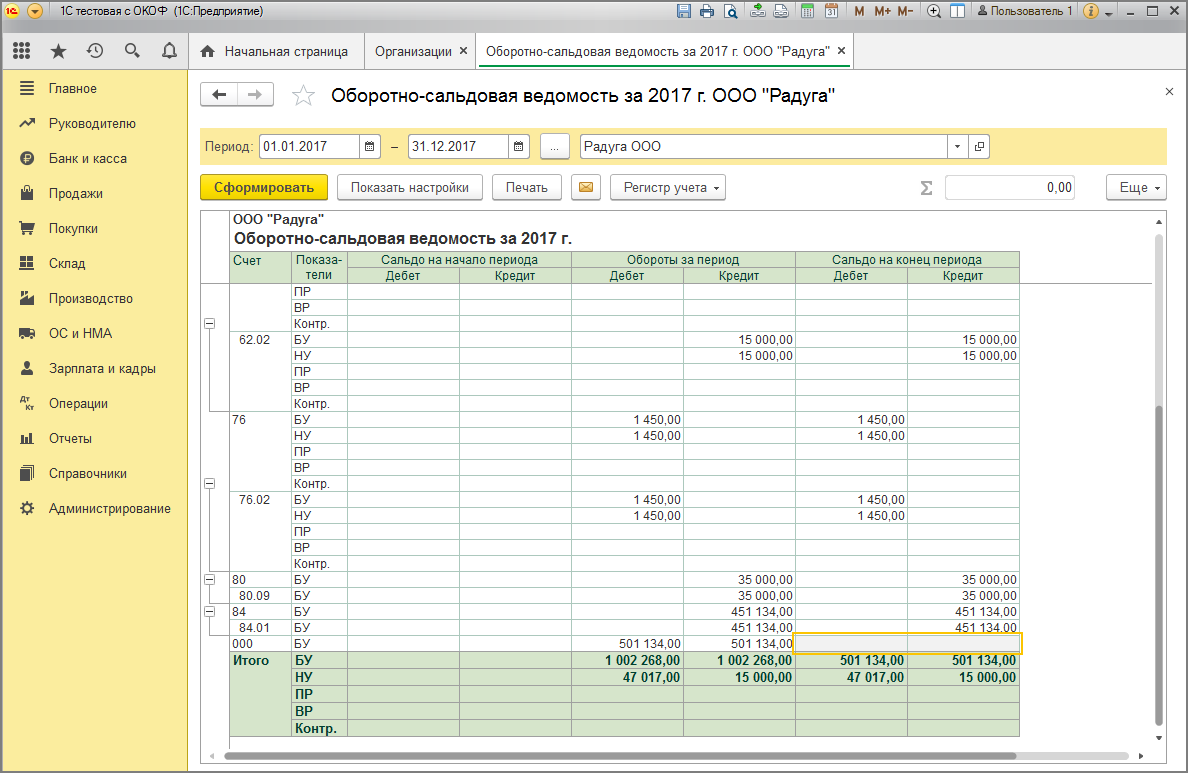
Task: Open the Еще dropdown menu
Action: (x=1136, y=187)
